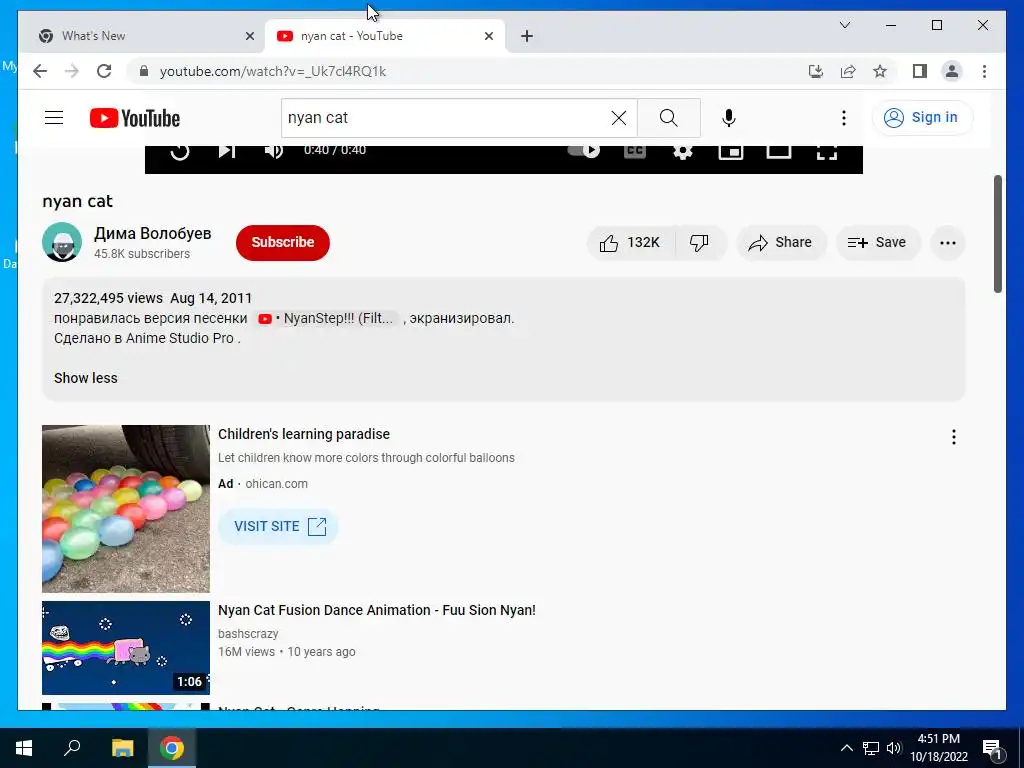Click Sign in
This screenshot has width=1024, height=768.
point(922,118)
